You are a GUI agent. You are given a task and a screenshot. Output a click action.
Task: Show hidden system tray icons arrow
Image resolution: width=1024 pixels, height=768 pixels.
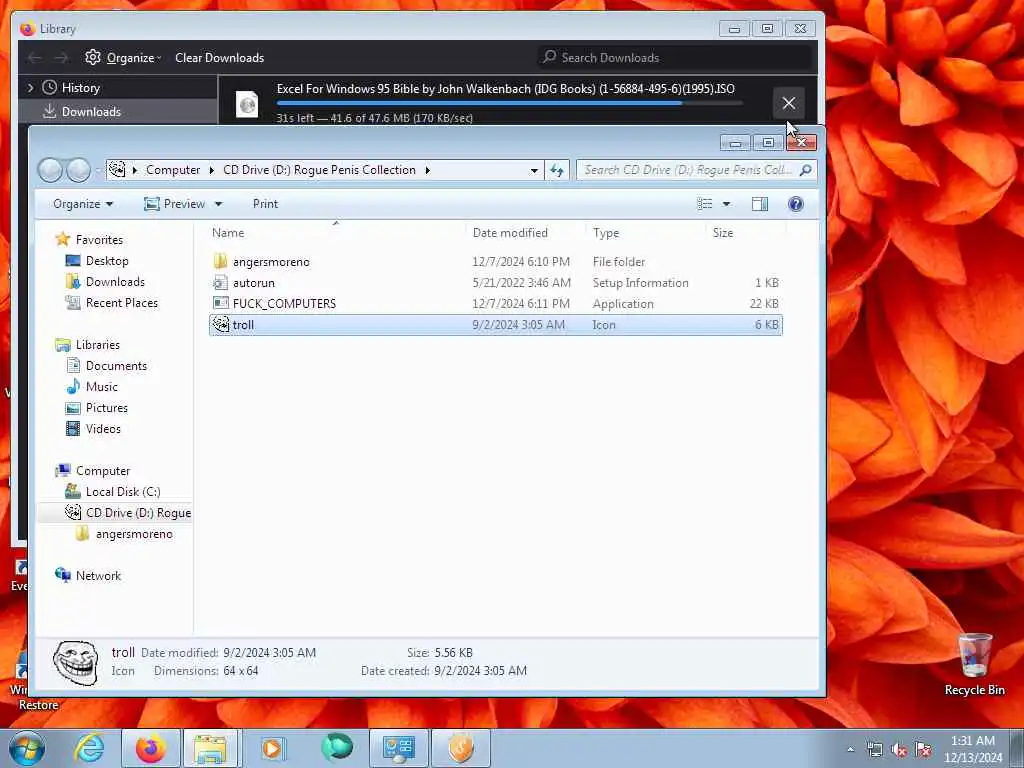tap(850, 750)
